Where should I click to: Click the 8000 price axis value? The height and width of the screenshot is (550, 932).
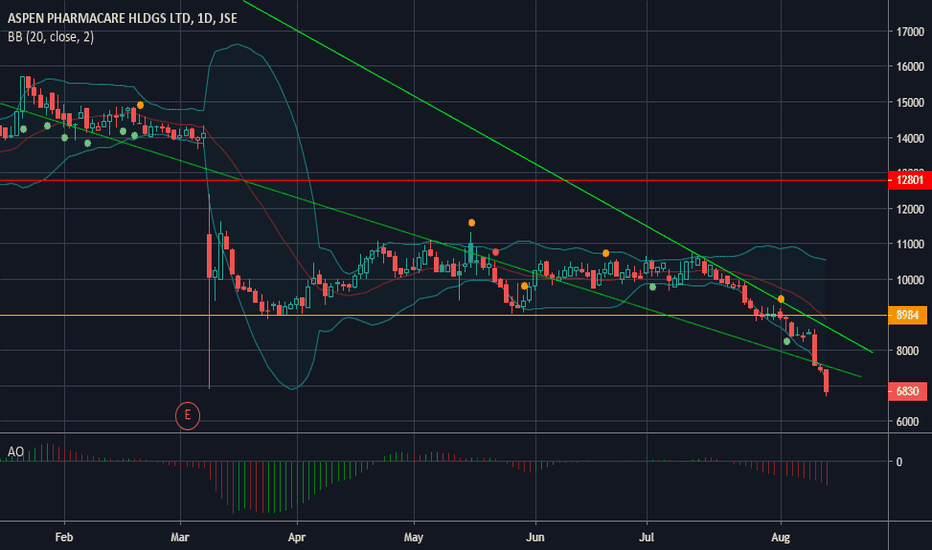pos(908,351)
